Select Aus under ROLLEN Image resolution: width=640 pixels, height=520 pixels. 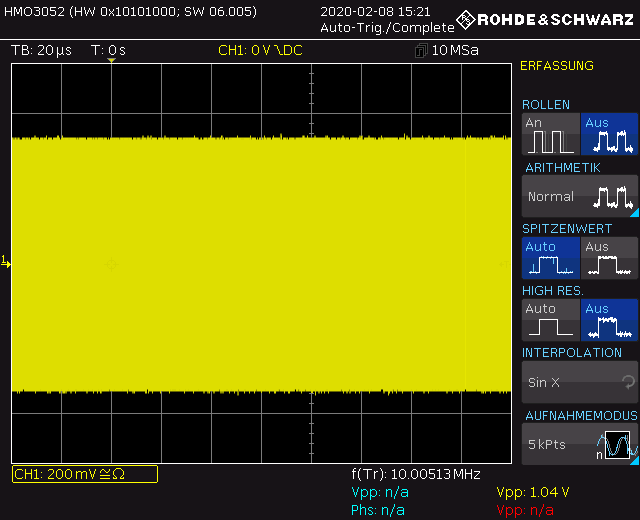point(609,134)
